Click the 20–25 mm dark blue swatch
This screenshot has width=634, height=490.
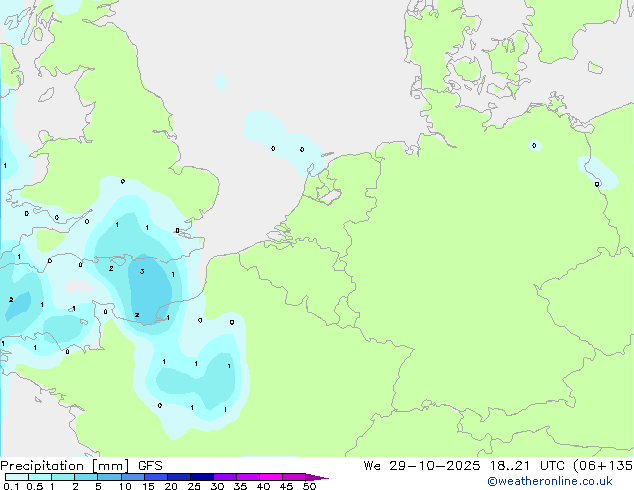[x=178, y=477]
